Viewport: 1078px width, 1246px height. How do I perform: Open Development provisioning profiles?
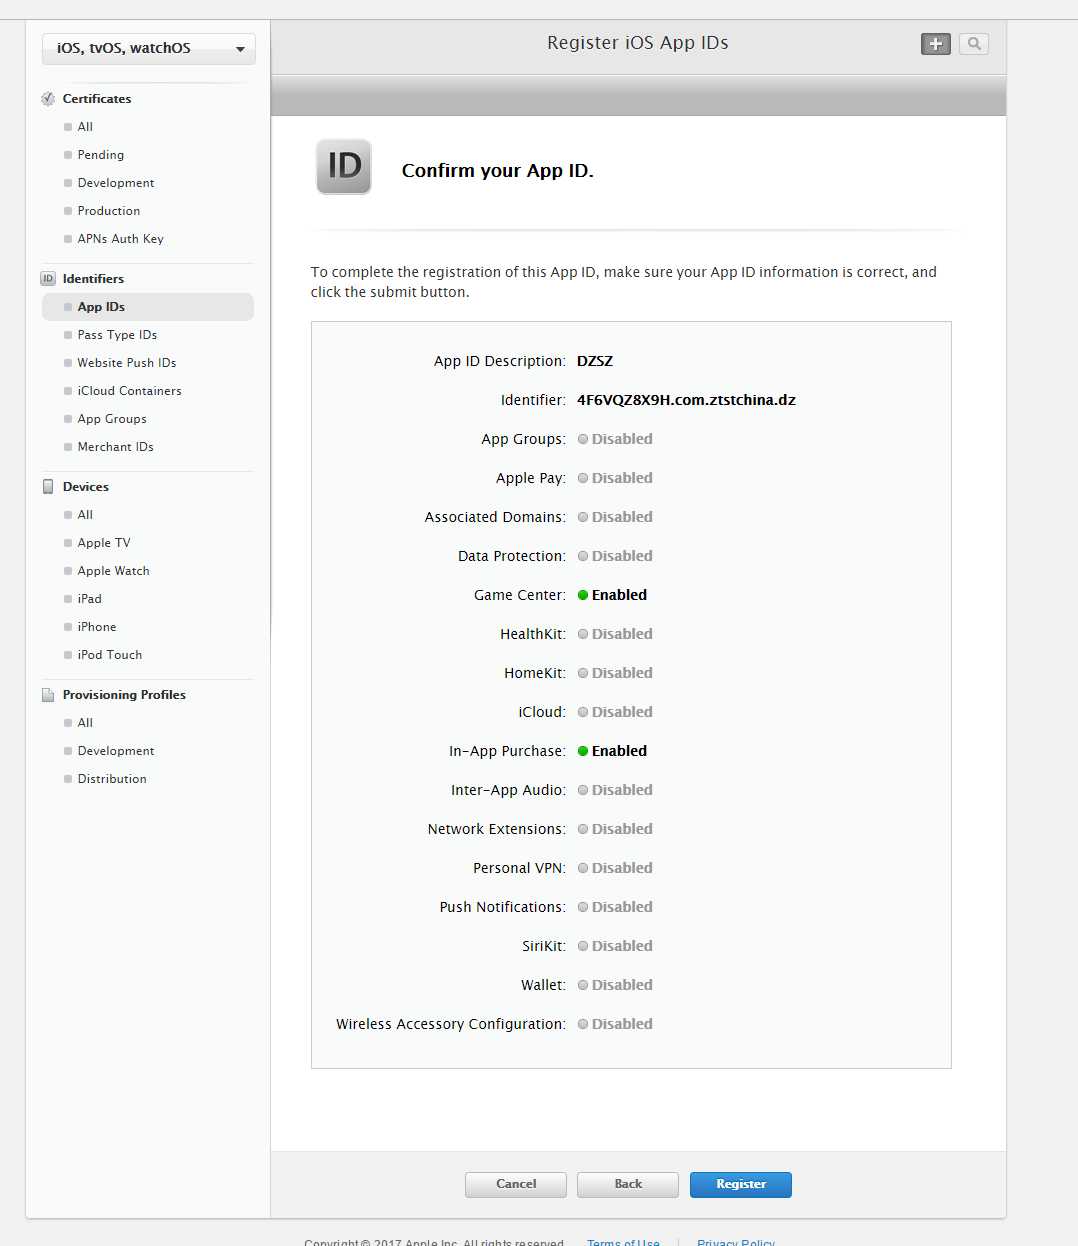pos(116,751)
